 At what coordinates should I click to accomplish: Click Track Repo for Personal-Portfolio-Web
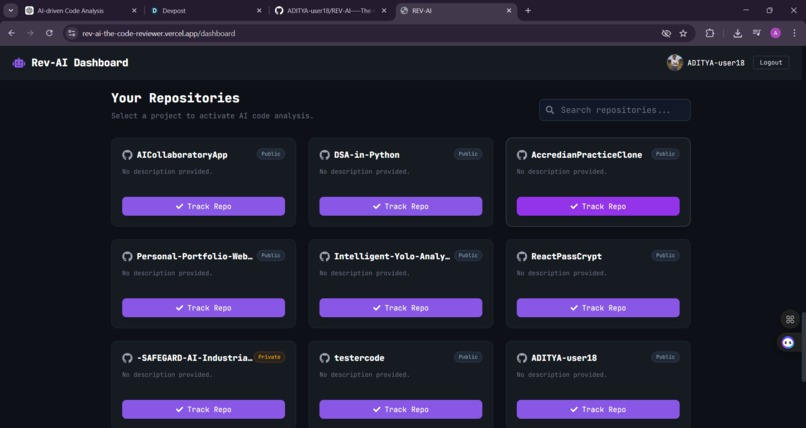204,308
